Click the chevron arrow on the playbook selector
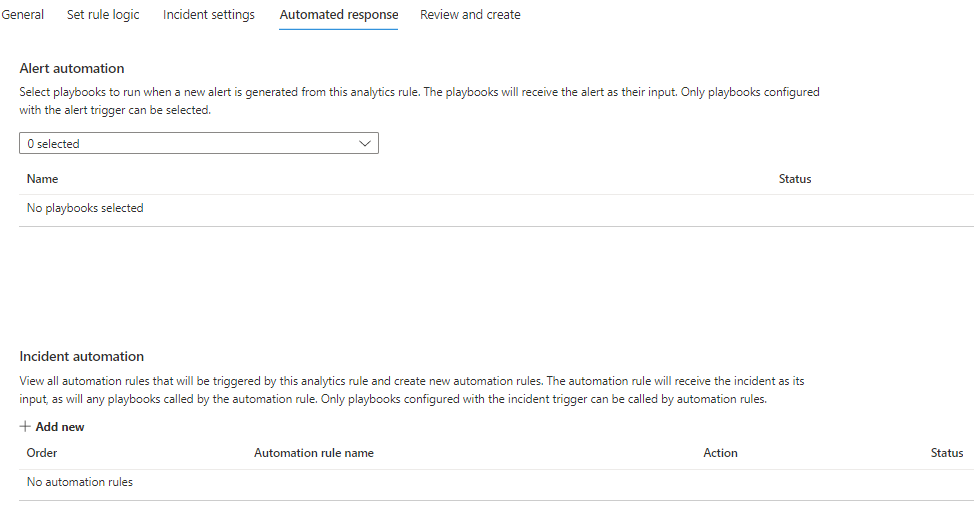The image size is (974, 514). [365, 144]
